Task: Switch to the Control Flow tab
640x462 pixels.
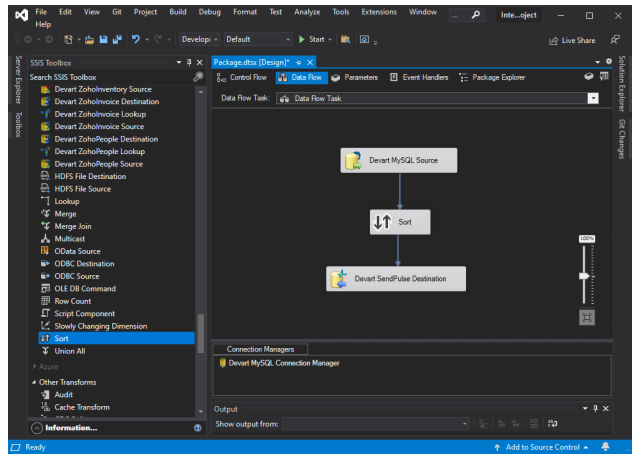Action: [x=242, y=78]
